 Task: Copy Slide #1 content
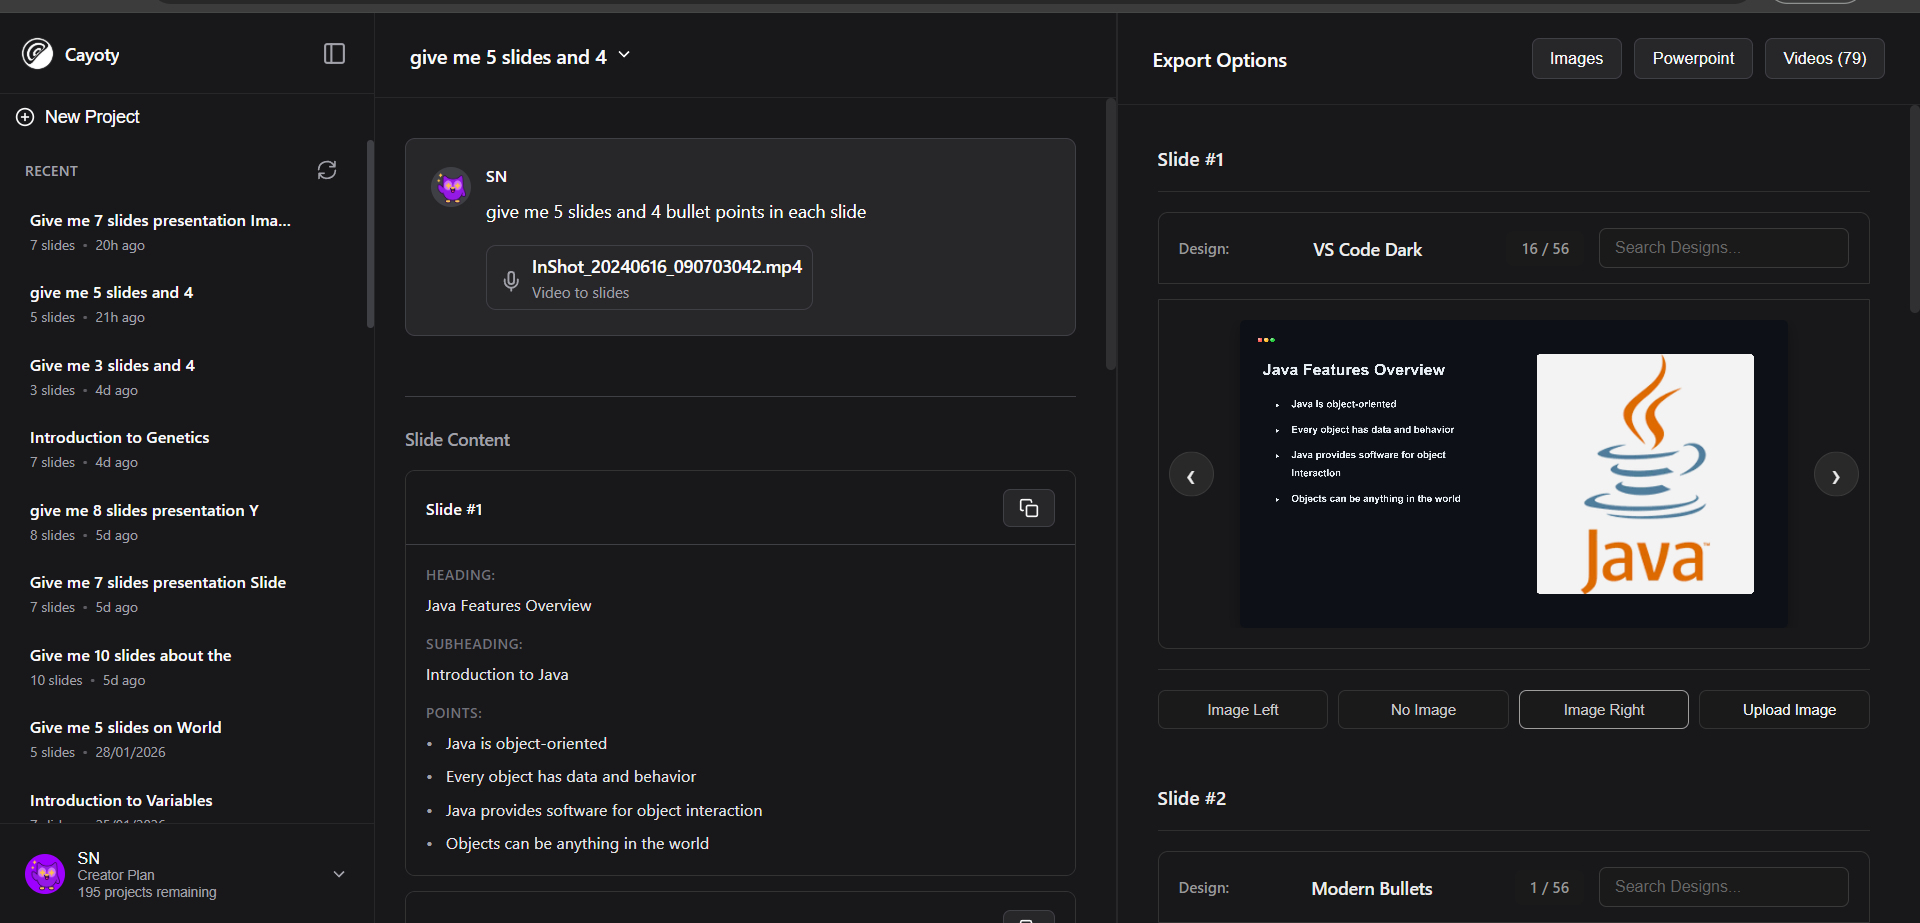pyautogui.click(x=1029, y=508)
